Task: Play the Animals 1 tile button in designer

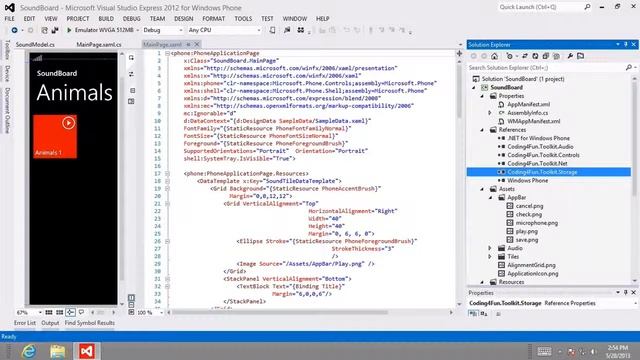Action: [69, 123]
